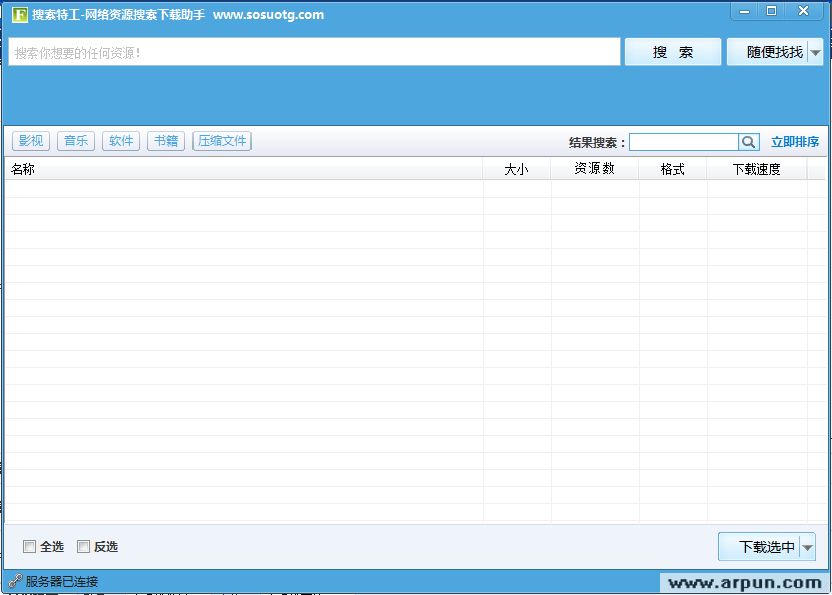
Task: Select the 压缩文件 category filter
Action: click(221, 140)
